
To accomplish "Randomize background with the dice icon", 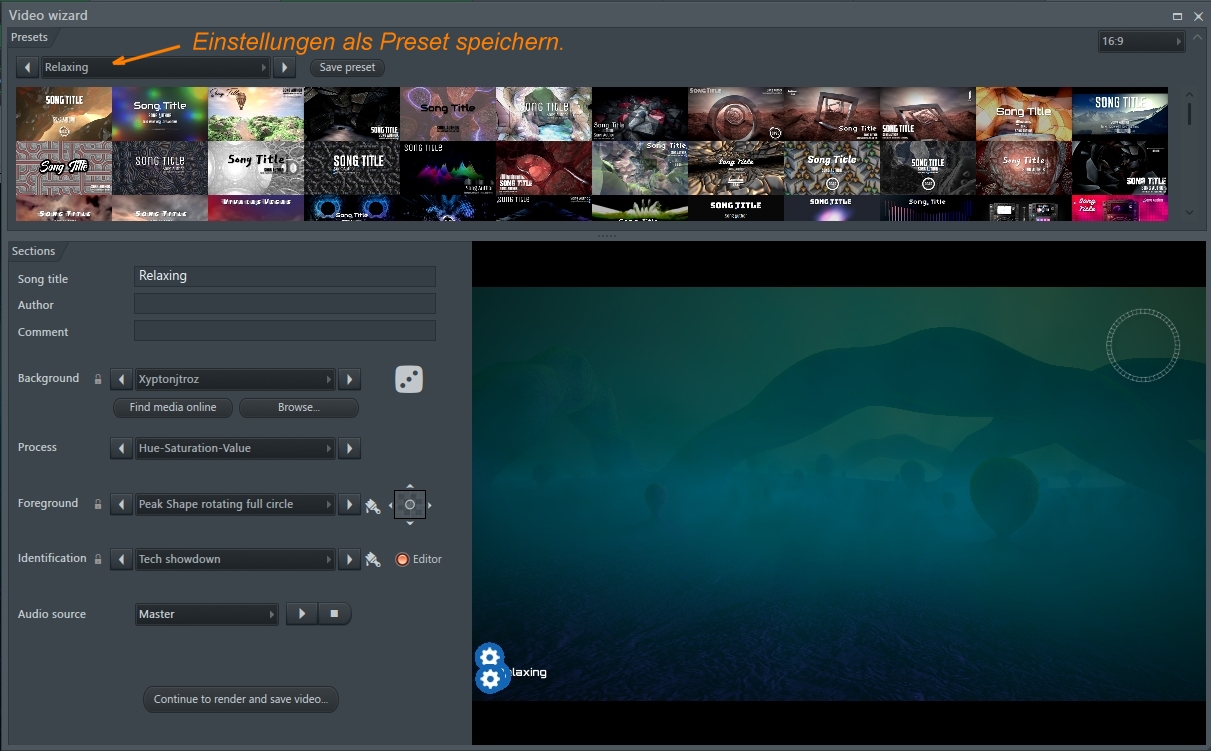I will [409, 379].
